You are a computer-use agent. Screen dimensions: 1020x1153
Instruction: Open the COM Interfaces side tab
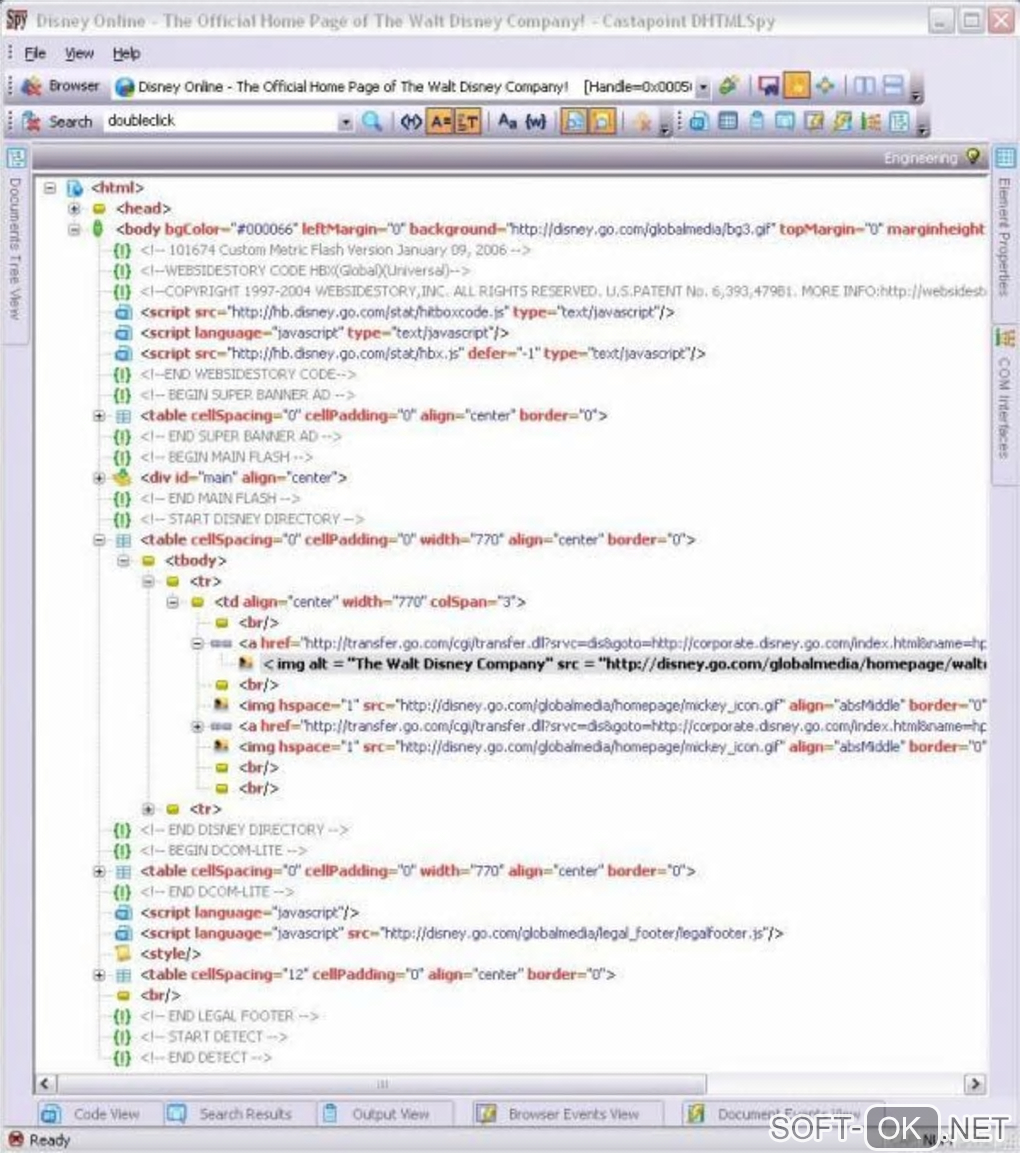click(1005, 406)
